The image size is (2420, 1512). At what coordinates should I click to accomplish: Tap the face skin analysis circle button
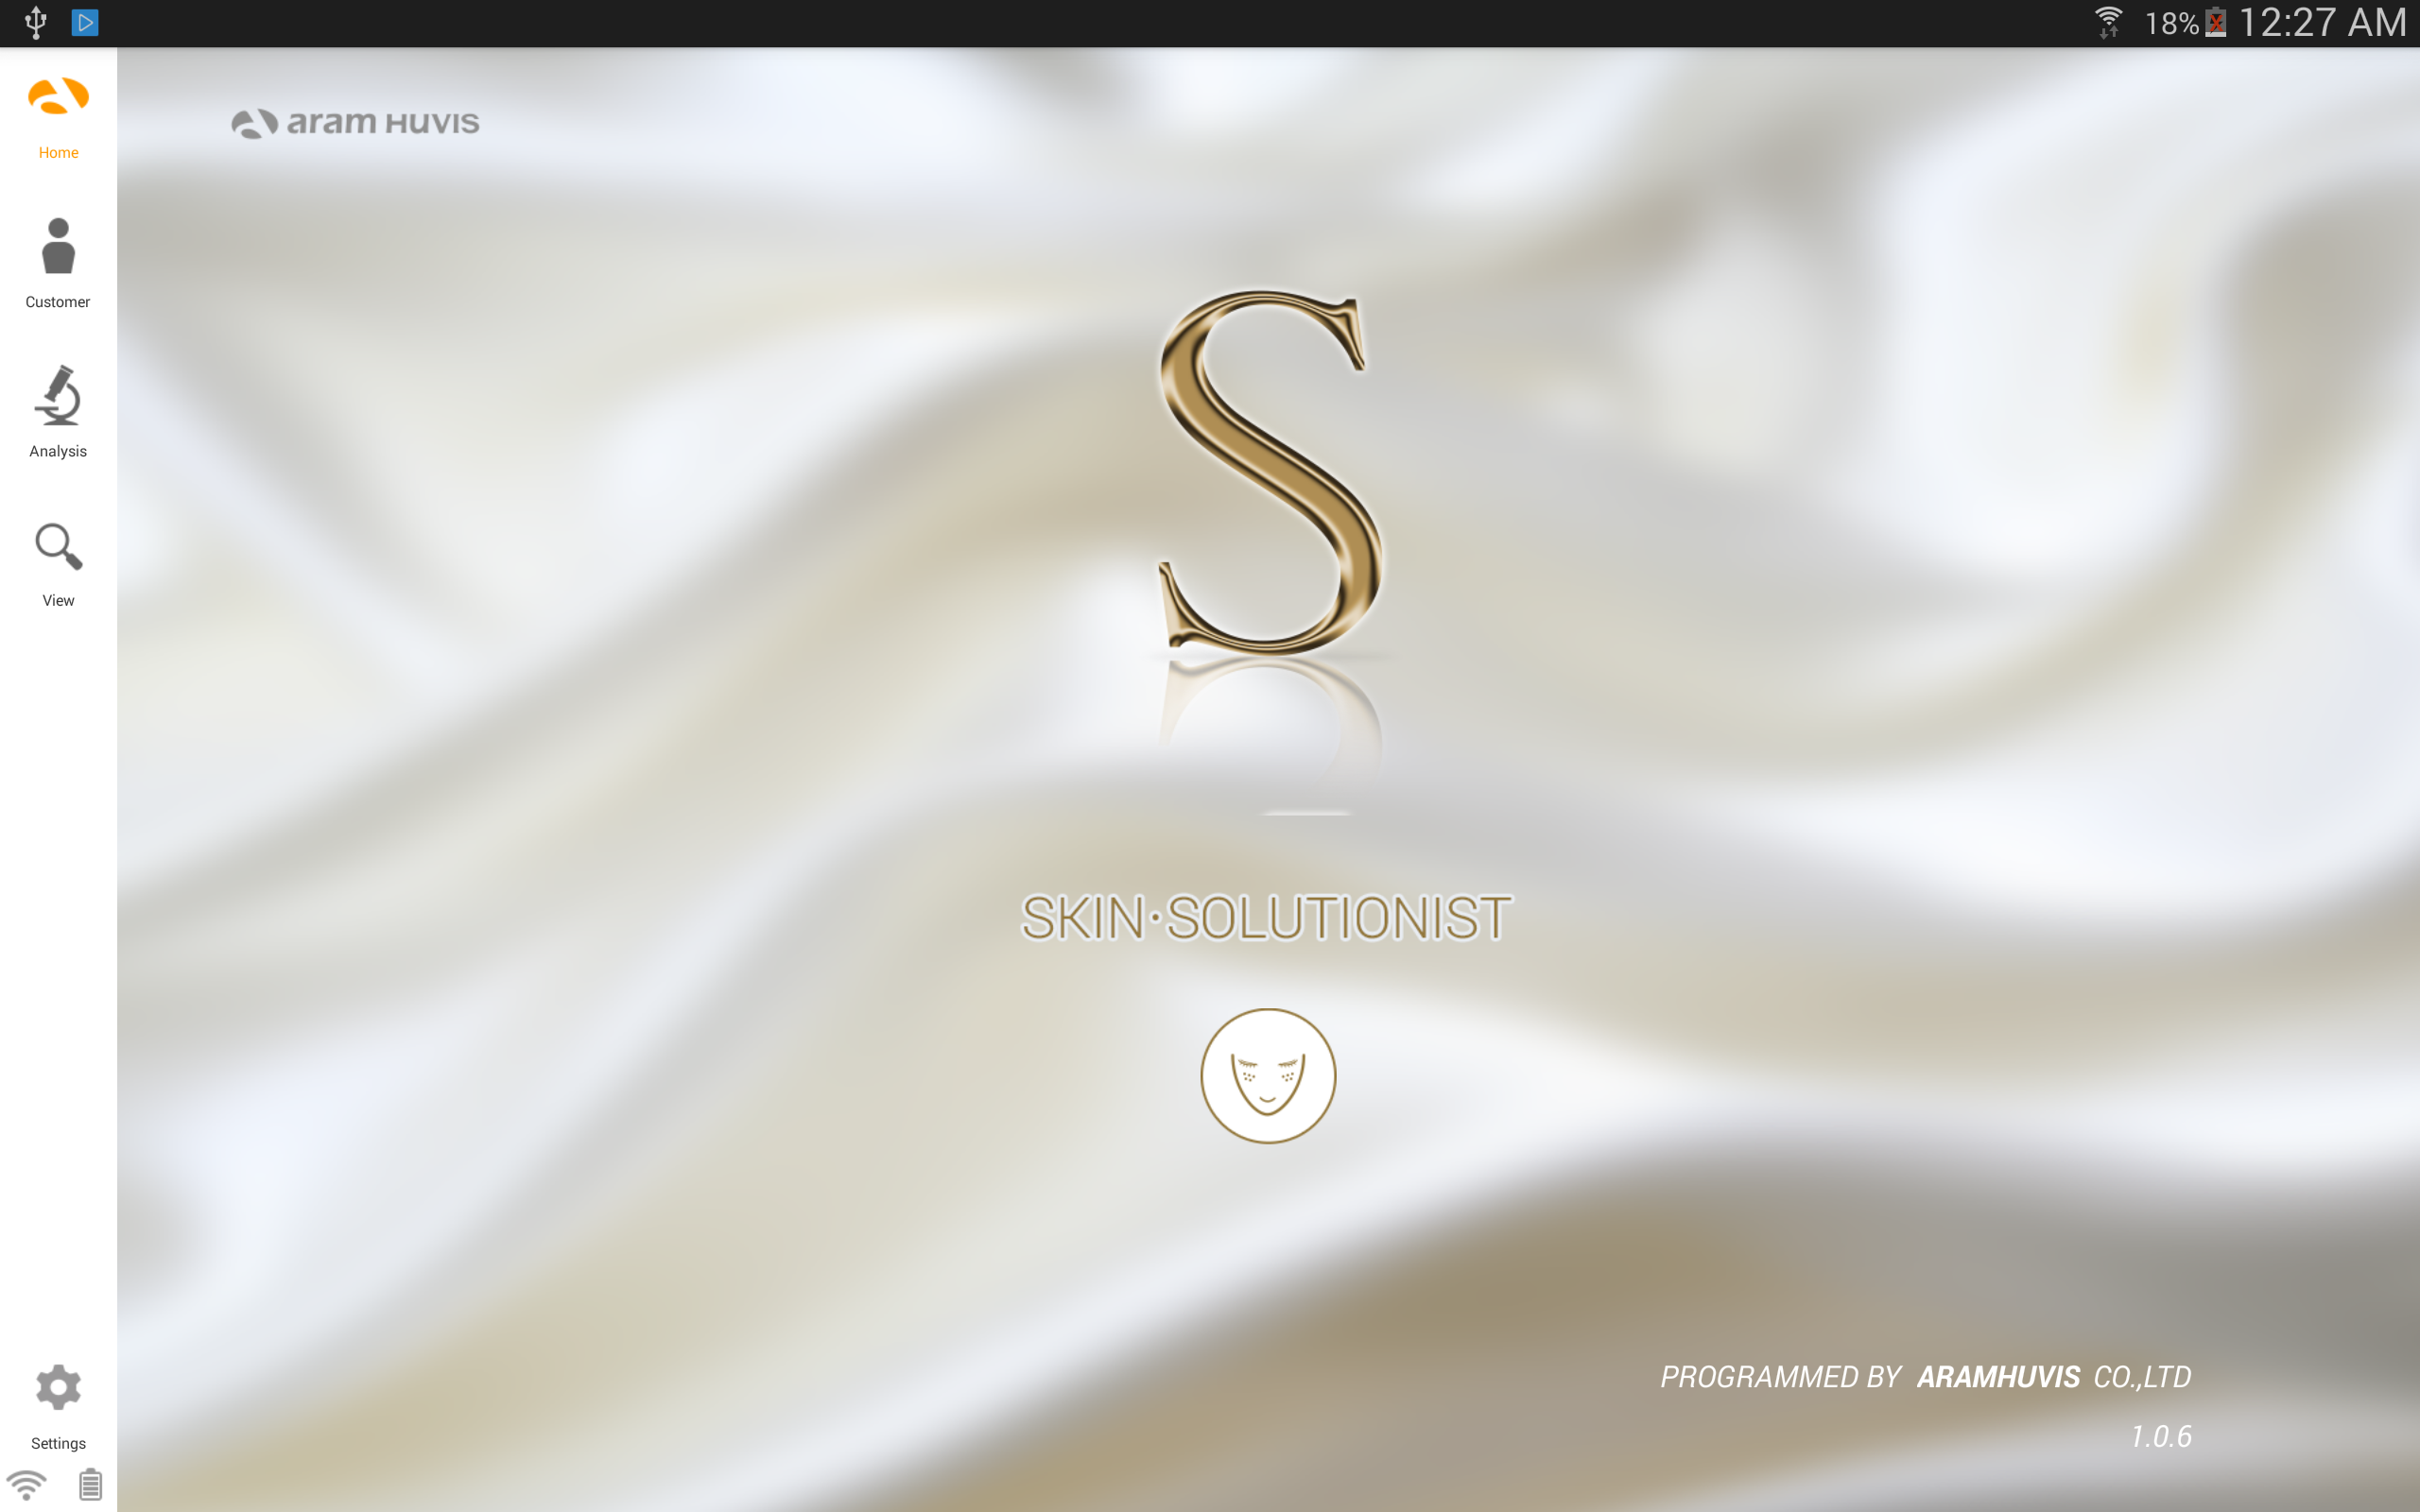point(1267,1075)
